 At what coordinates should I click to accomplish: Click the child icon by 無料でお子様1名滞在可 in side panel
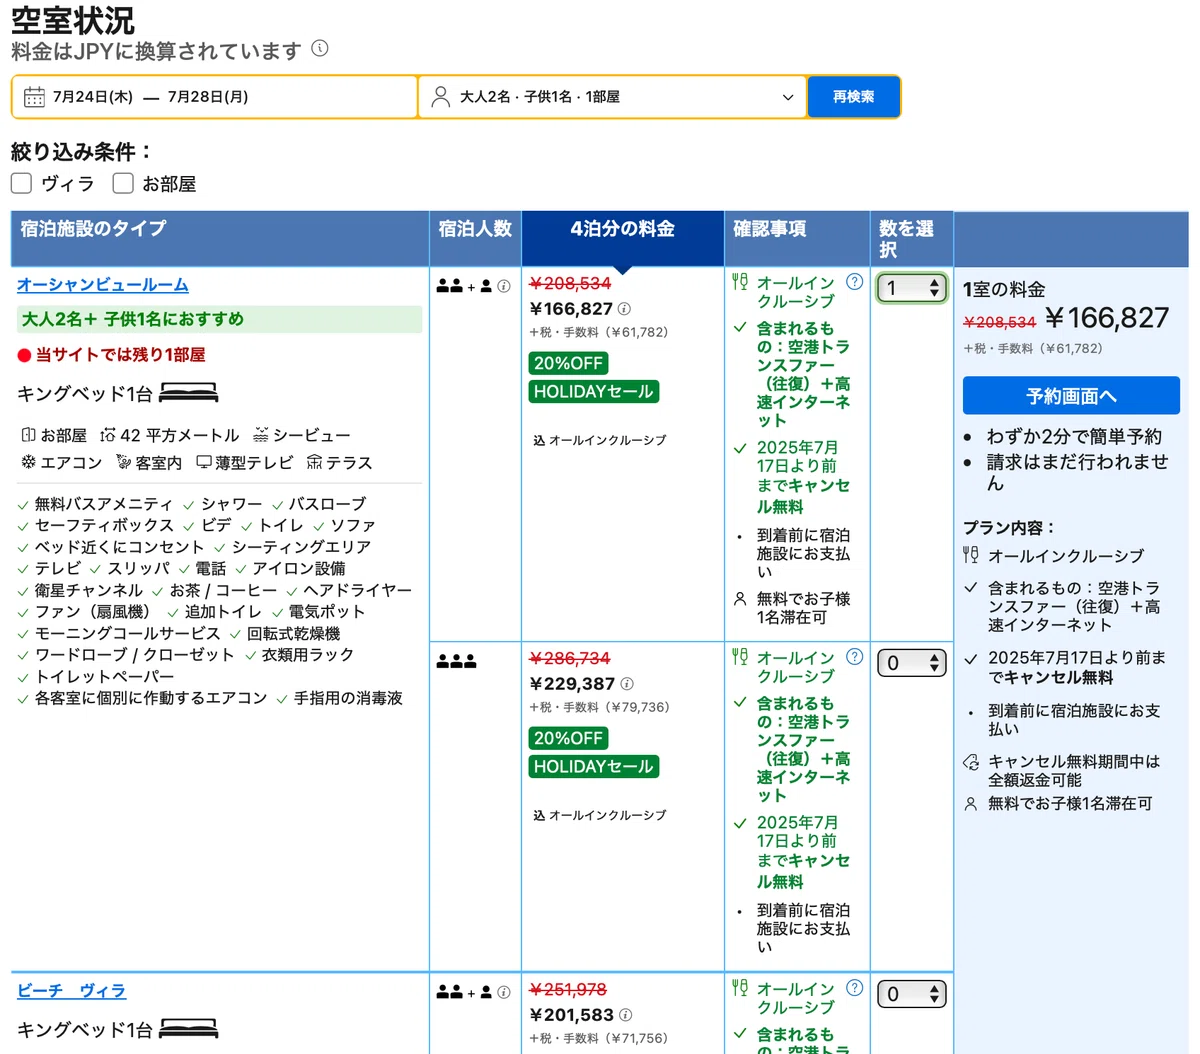[x=970, y=804]
